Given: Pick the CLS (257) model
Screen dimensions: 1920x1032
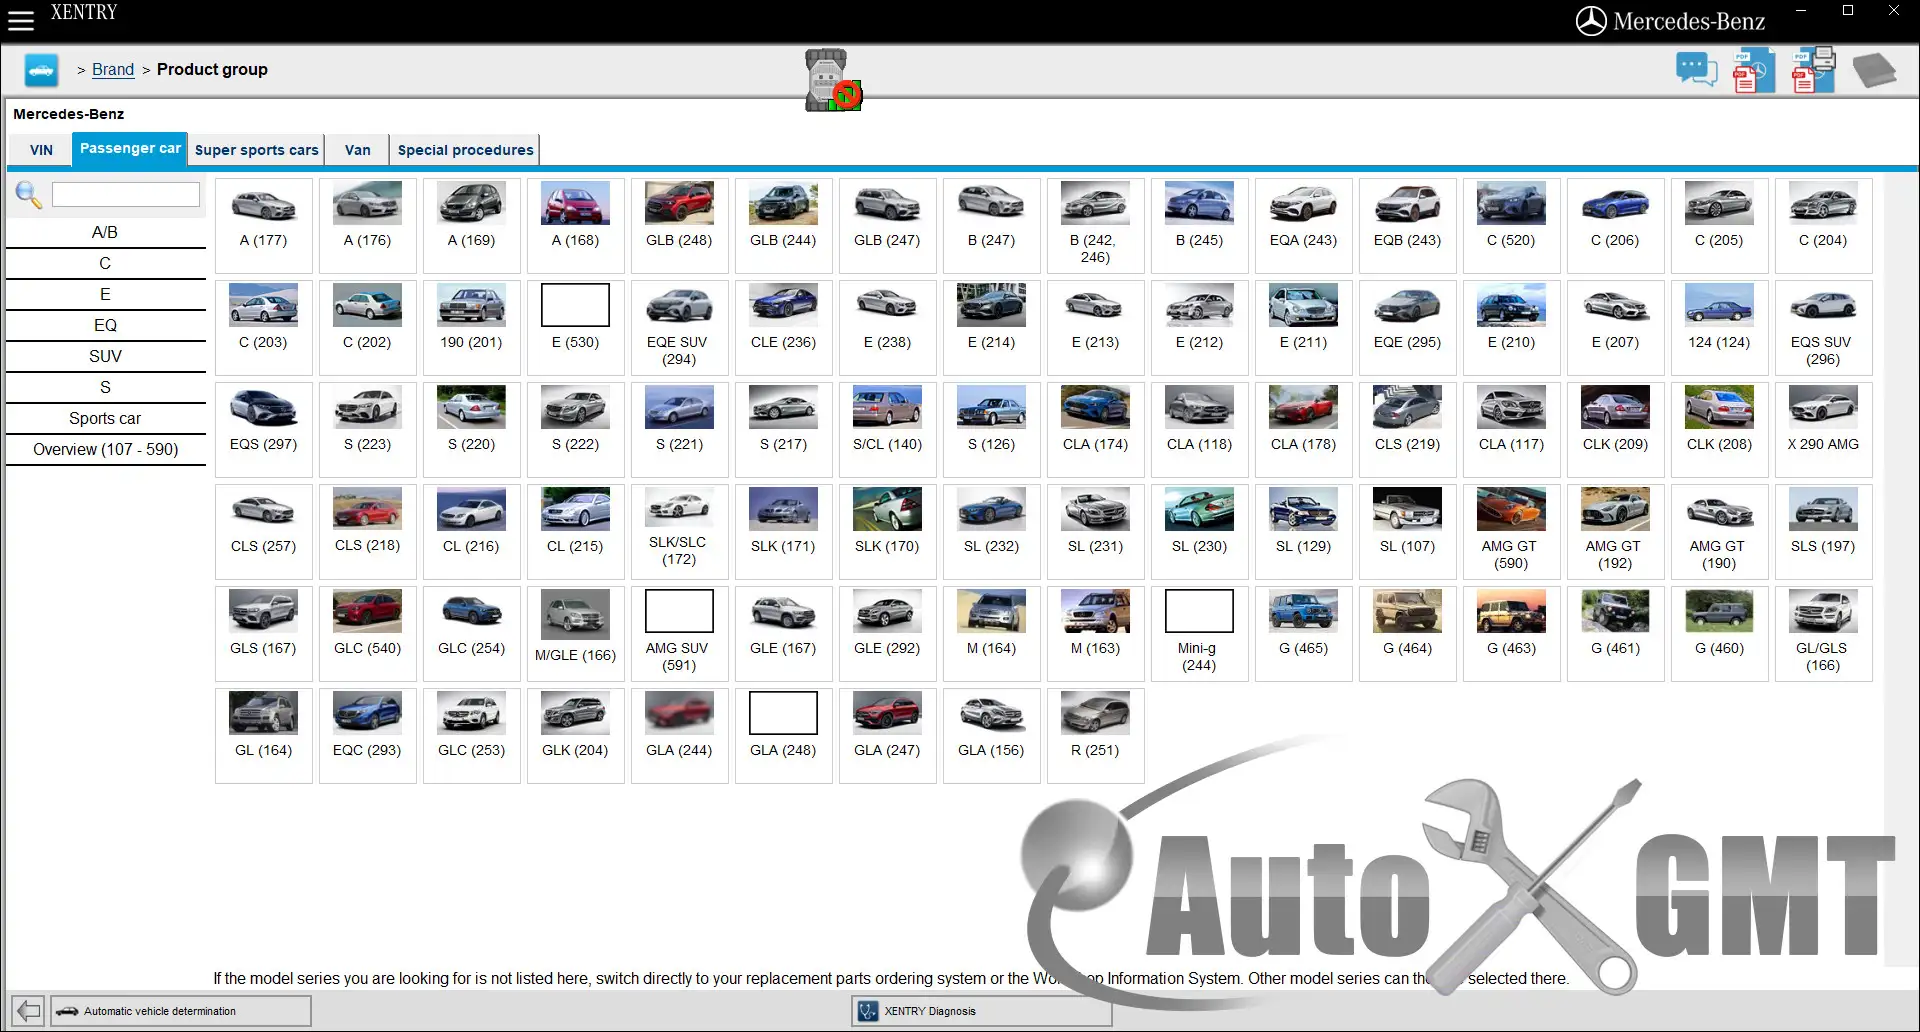Looking at the screenshot, I should [264, 532].
